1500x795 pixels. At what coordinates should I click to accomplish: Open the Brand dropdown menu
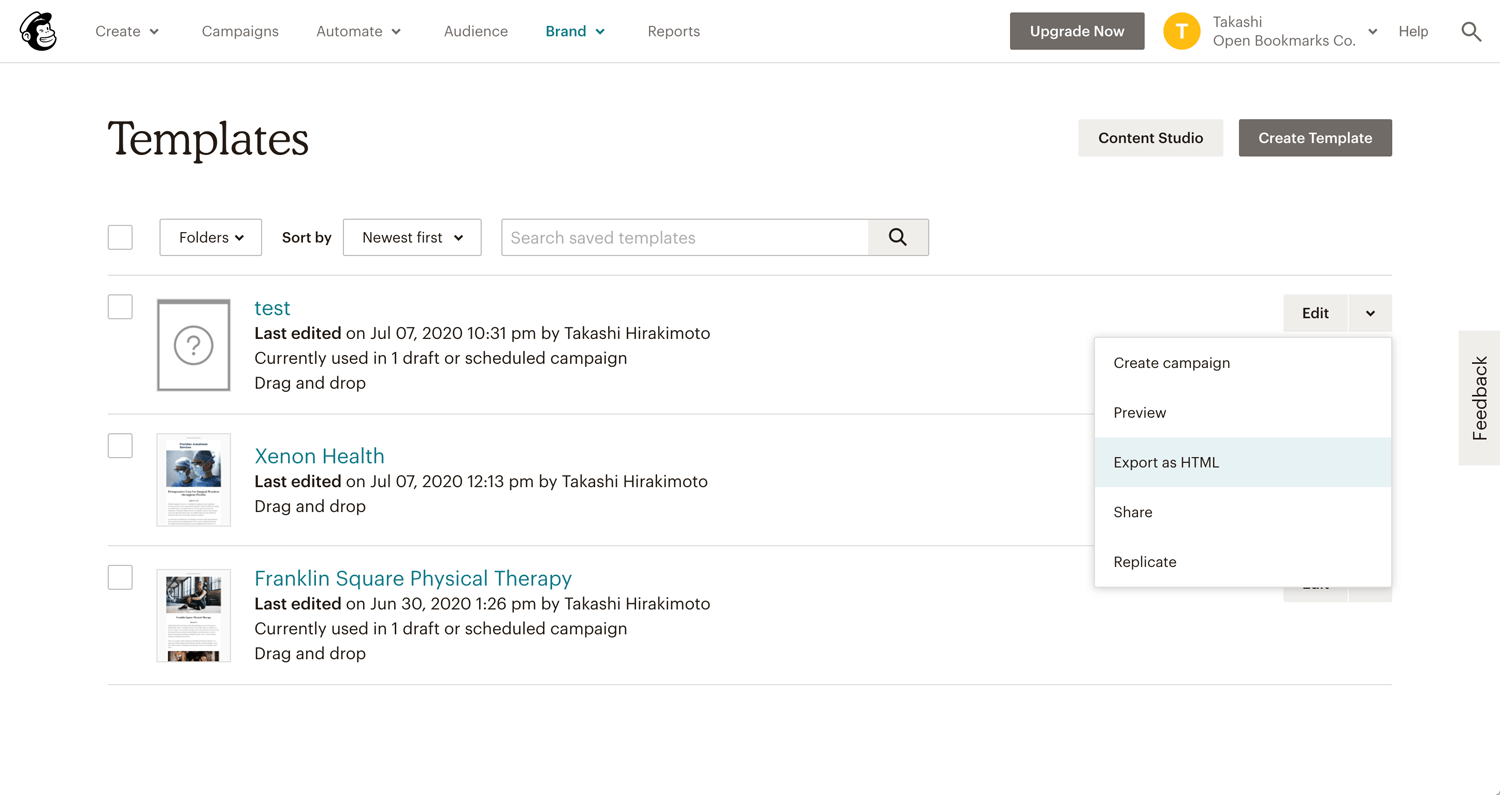point(575,31)
